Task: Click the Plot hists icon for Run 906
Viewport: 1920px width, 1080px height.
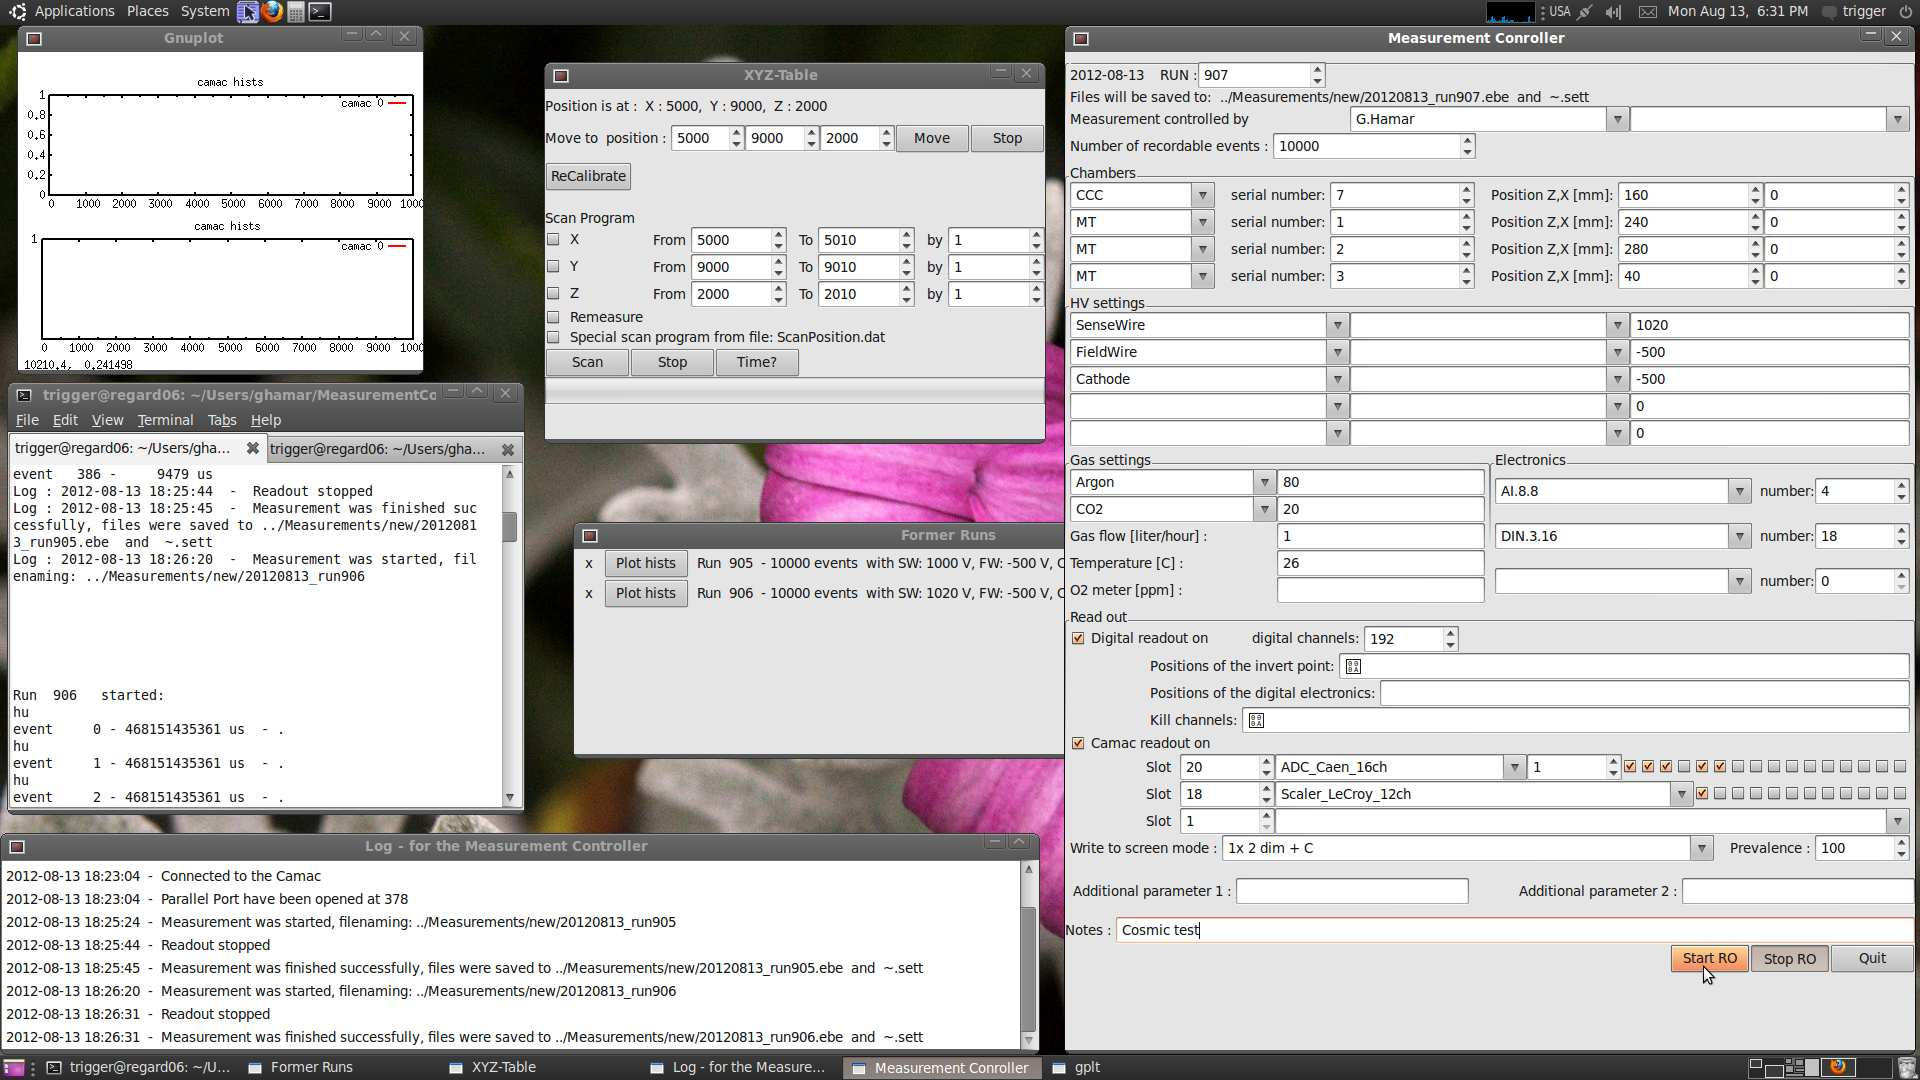Action: [x=645, y=592]
